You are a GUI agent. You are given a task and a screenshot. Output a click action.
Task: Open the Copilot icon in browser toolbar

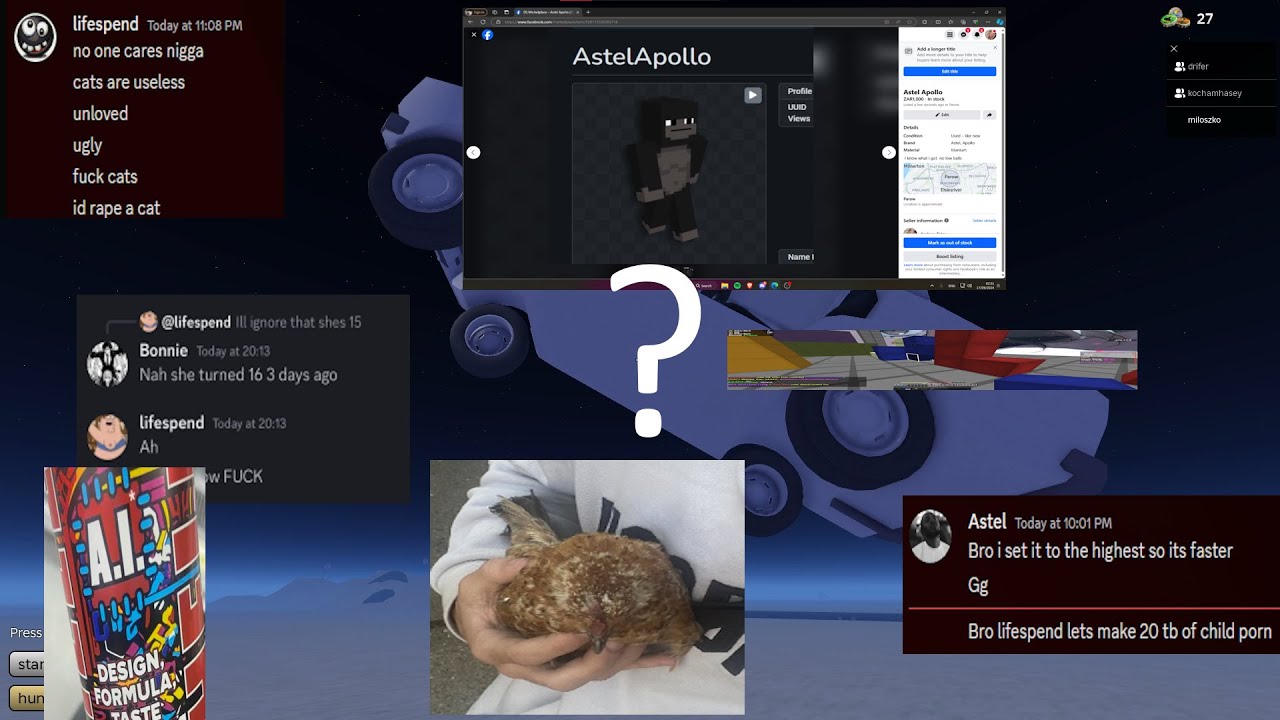click(x=999, y=22)
